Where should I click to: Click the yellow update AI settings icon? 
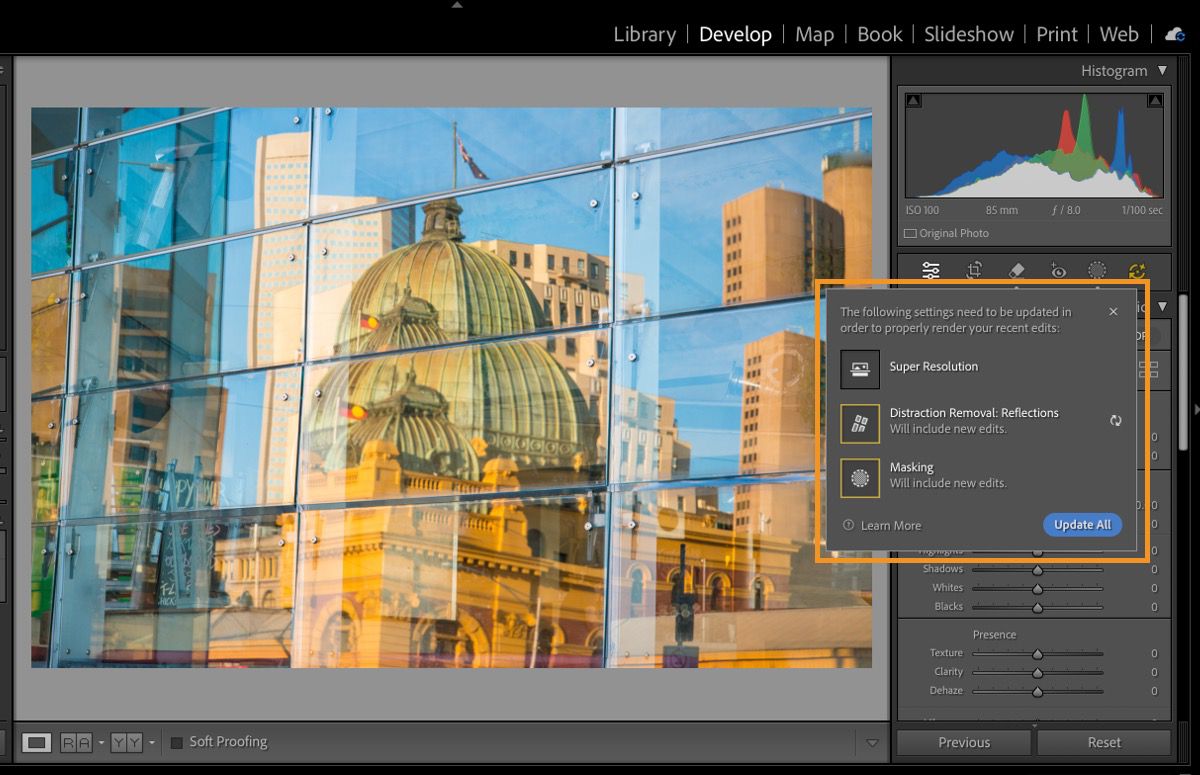coord(1137,270)
